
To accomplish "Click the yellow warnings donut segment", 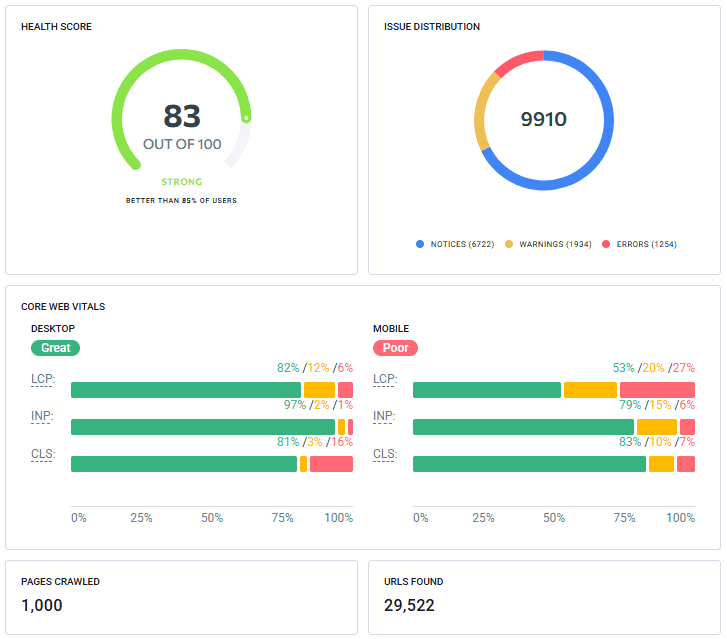I will click(x=482, y=110).
